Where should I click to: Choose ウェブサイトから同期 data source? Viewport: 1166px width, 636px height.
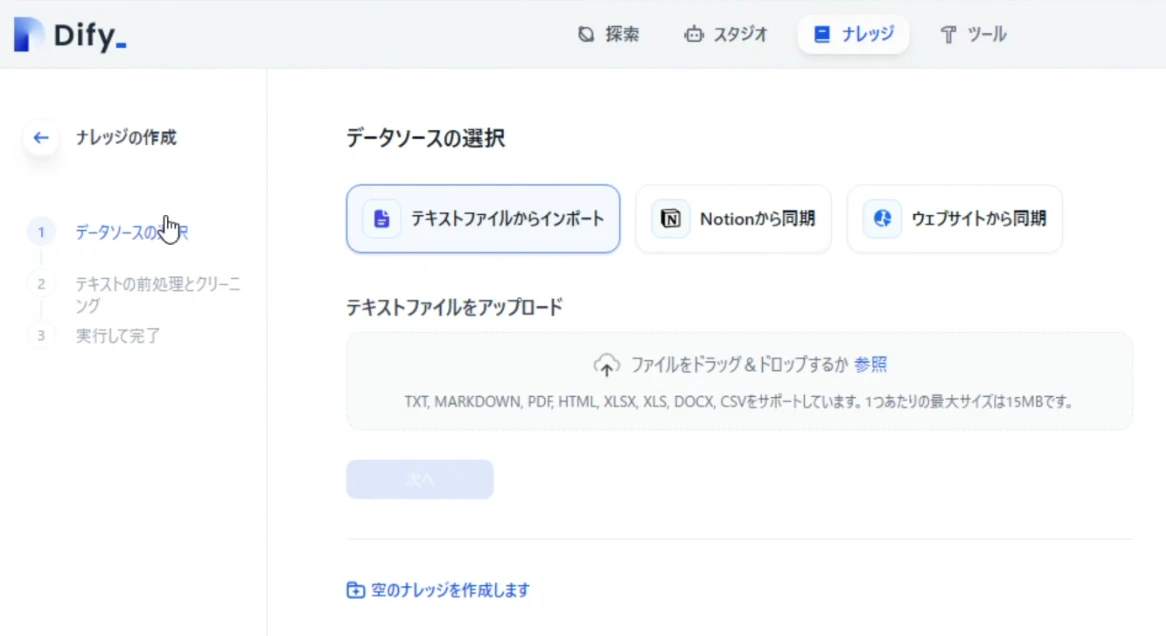click(x=955, y=219)
